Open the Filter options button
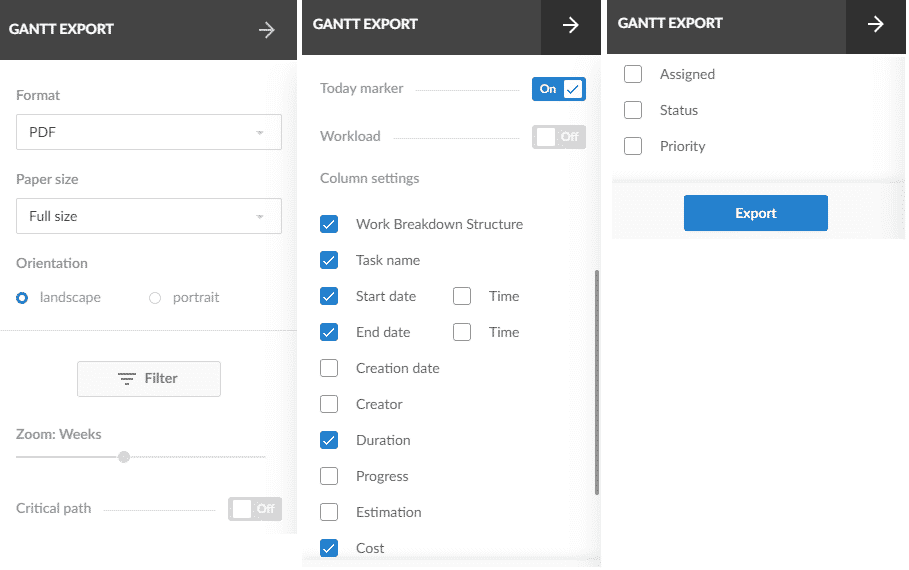The width and height of the screenshot is (909, 570). [149, 379]
